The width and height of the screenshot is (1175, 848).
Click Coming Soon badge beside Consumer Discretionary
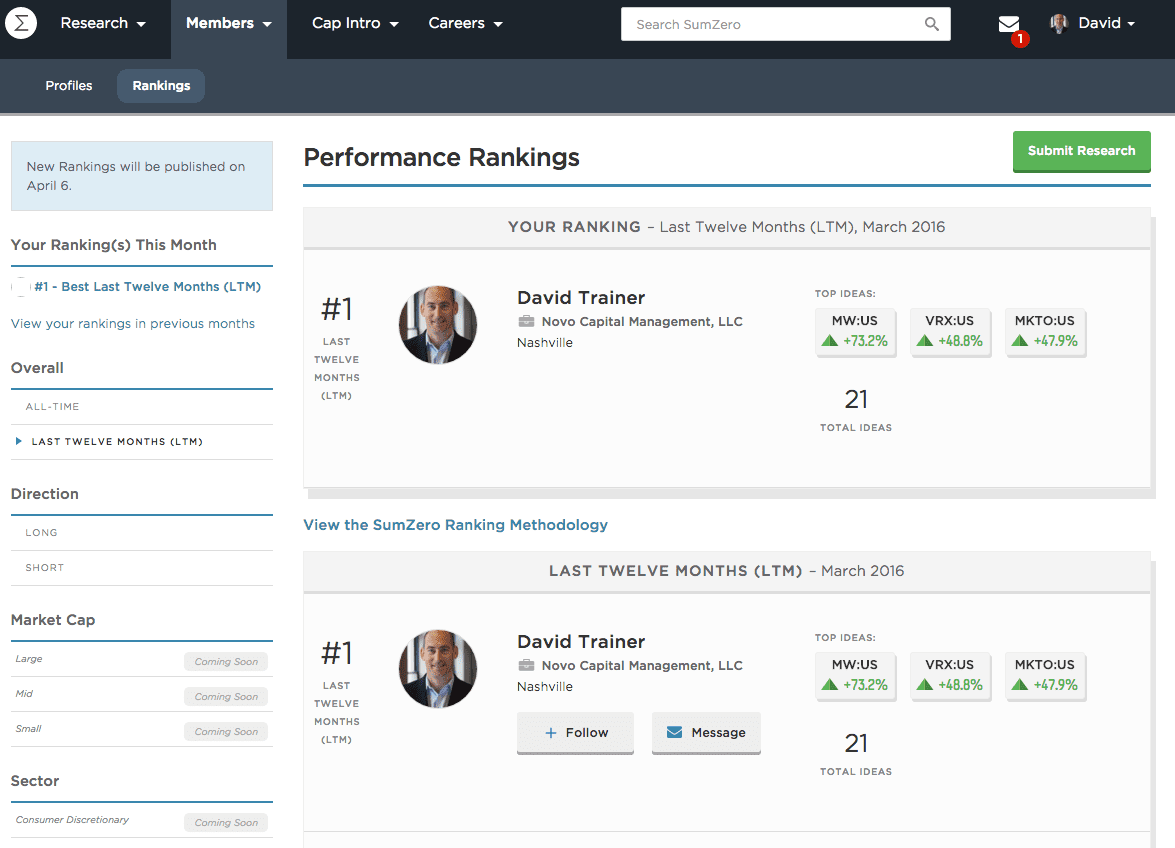click(226, 823)
